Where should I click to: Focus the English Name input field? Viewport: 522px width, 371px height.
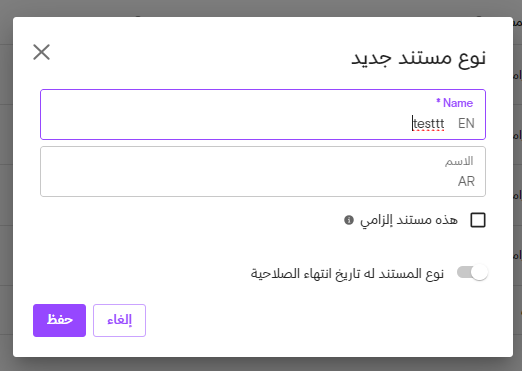(x=263, y=114)
